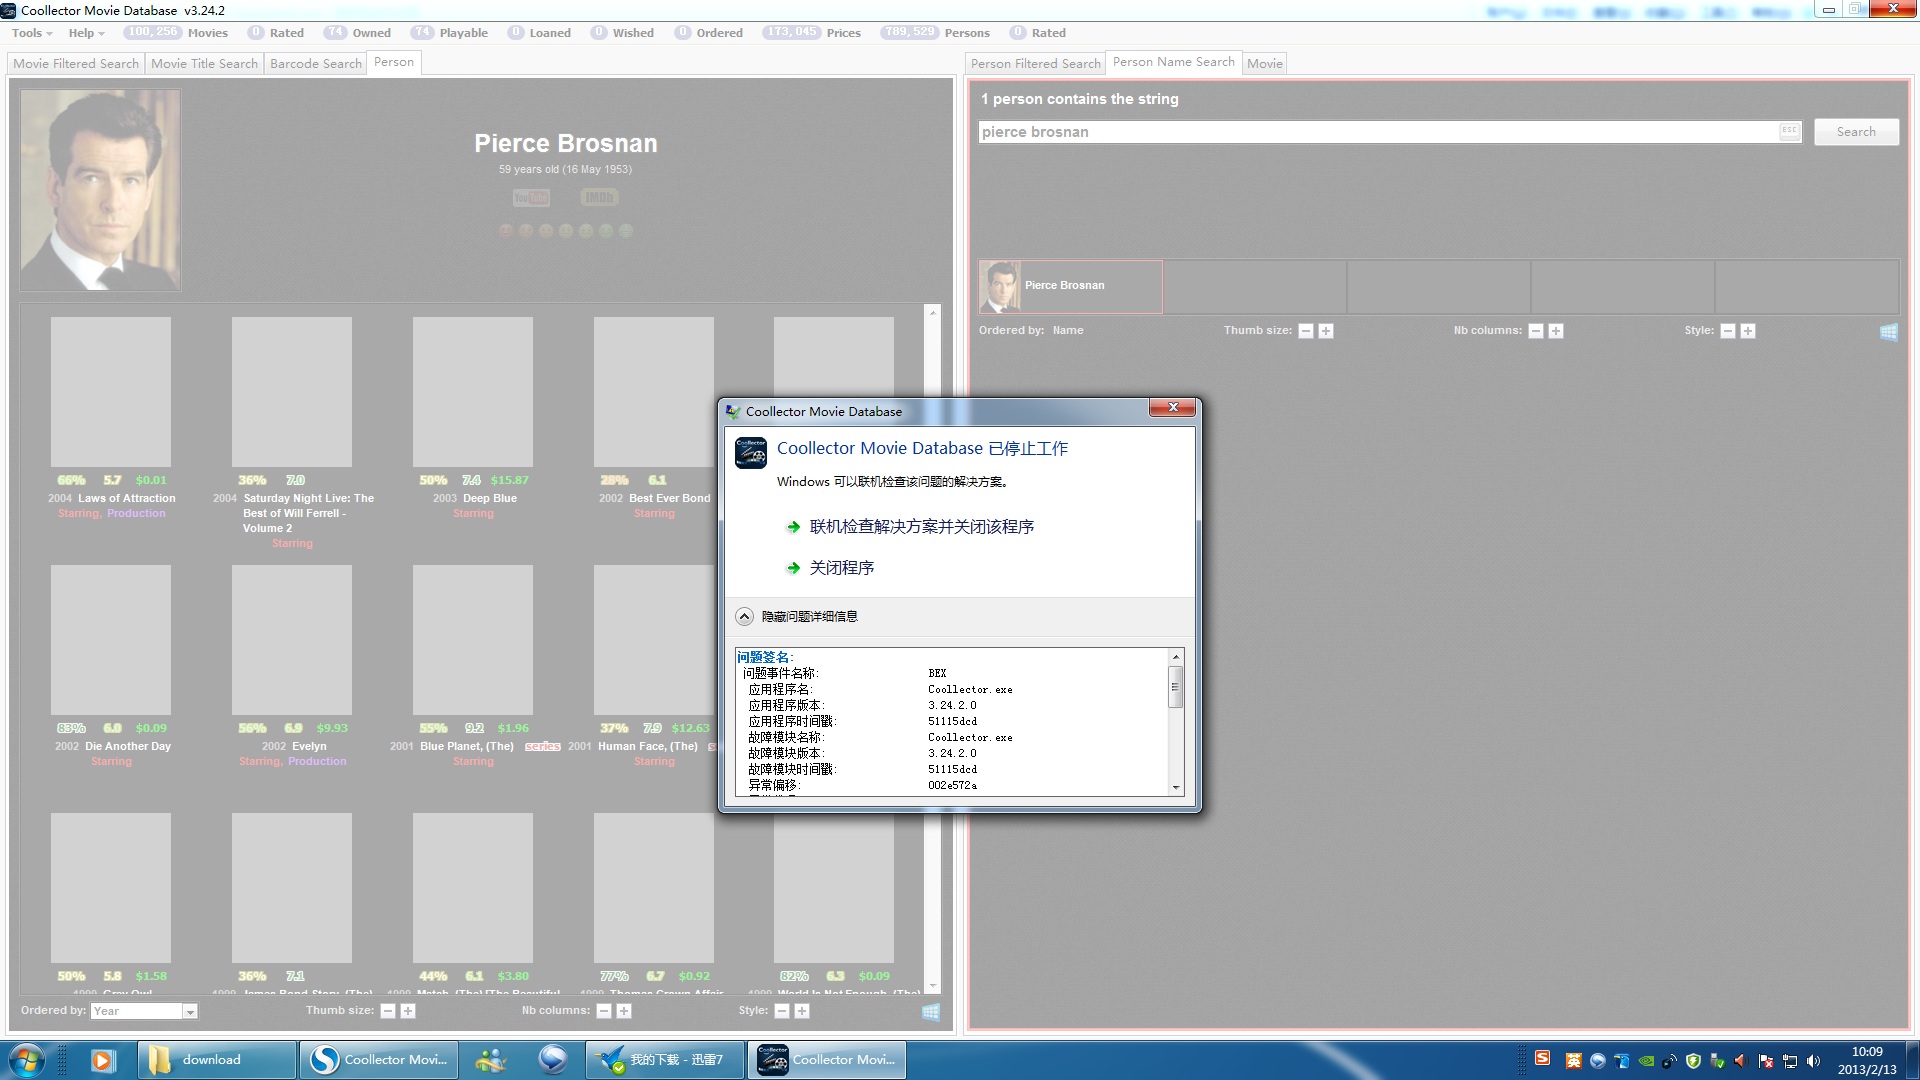The width and height of the screenshot is (1920, 1080).
Task: Open Person Name Search tab
Action: click(x=1173, y=62)
